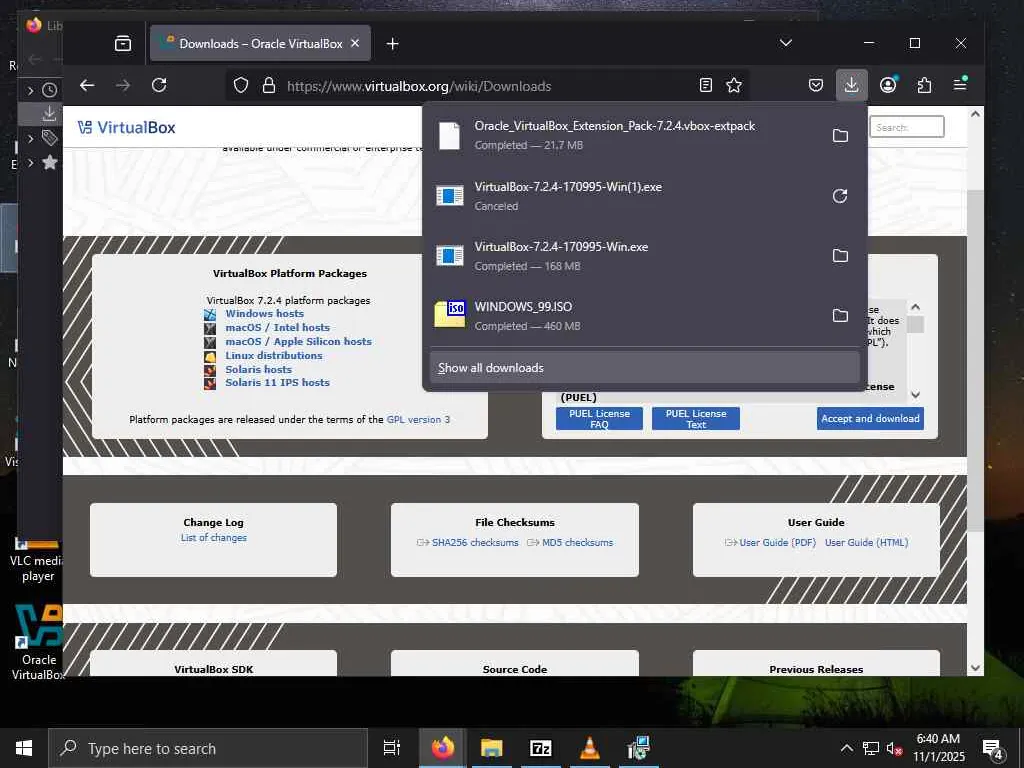Image resolution: width=1024 pixels, height=768 pixels.
Task: Retry canceled VirtualBox Win(1).exe download
Action: [840, 196]
